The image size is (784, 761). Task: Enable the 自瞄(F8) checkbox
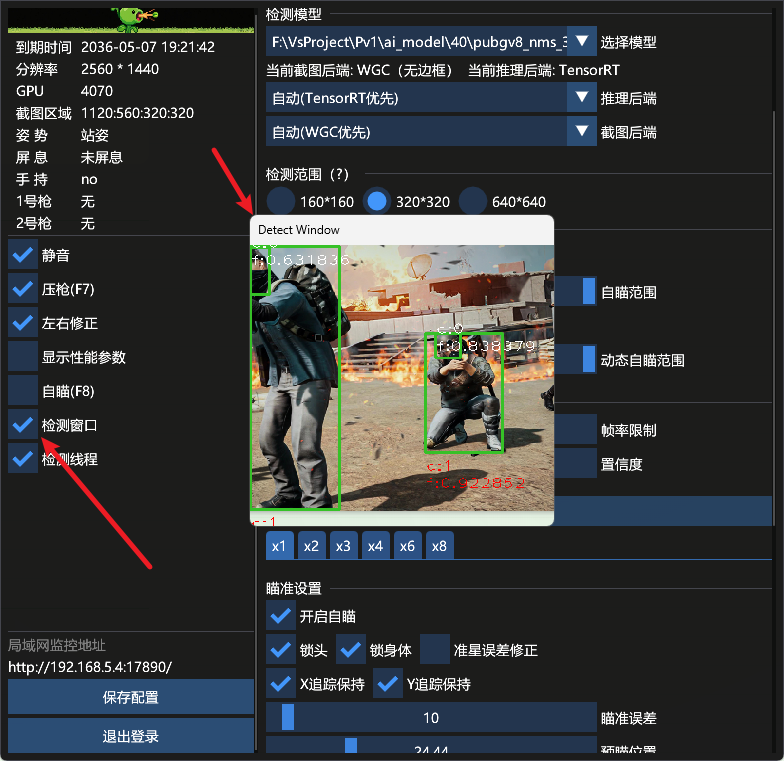(x=23, y=391)
